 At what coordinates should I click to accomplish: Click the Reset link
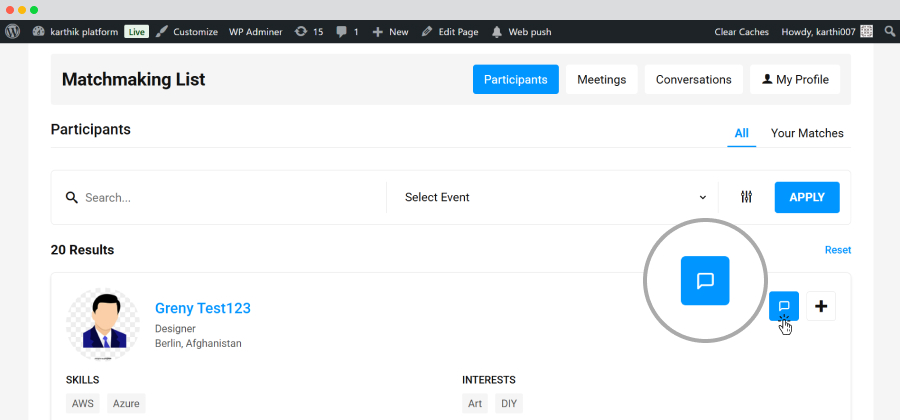[x=838, y=250]
